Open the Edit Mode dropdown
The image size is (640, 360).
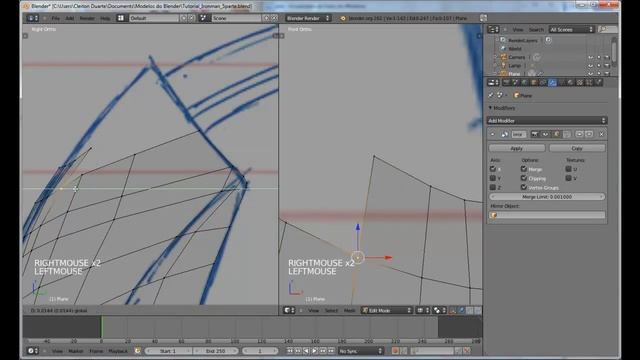387,311
